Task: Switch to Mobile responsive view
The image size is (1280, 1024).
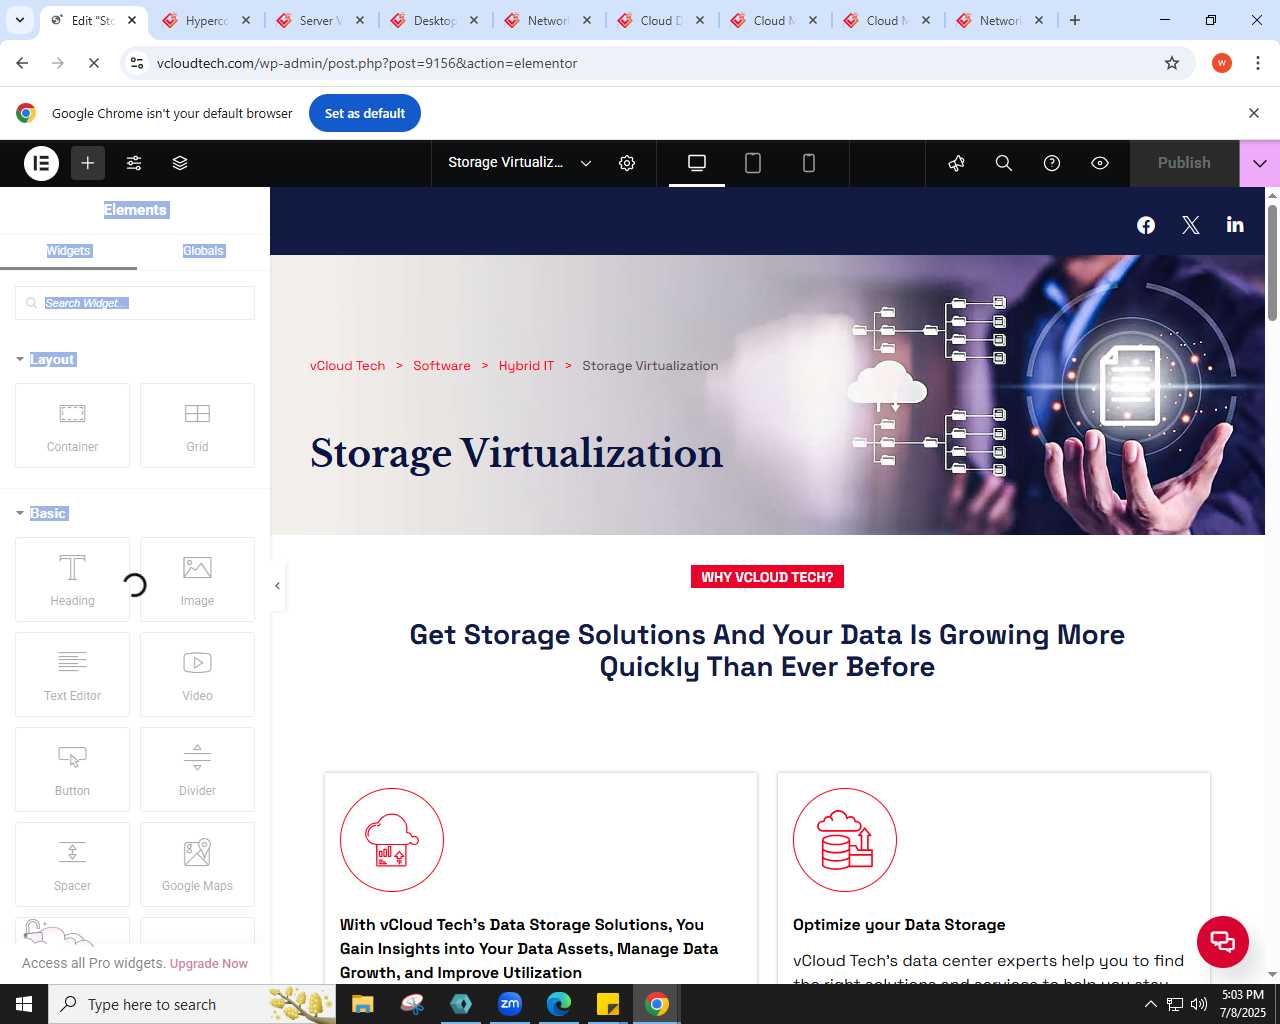Action: pyautogui.click(x=809, y=163)
